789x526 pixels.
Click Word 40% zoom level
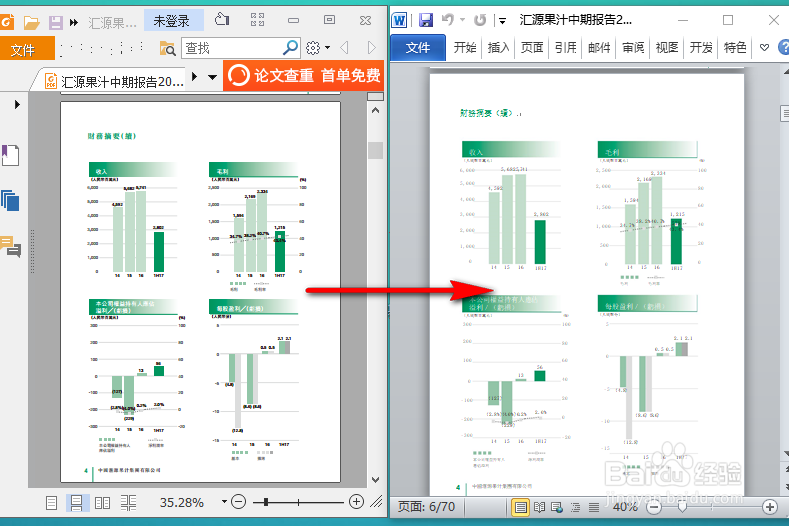pos(624,507)
